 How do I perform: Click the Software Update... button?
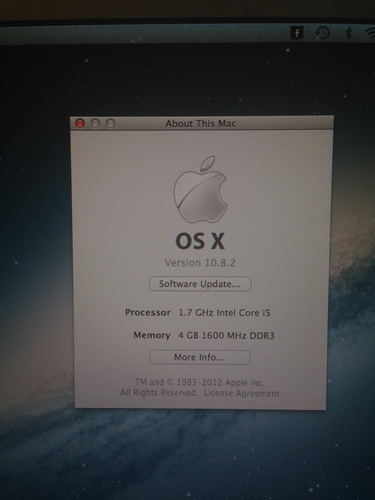click(200, 284)
